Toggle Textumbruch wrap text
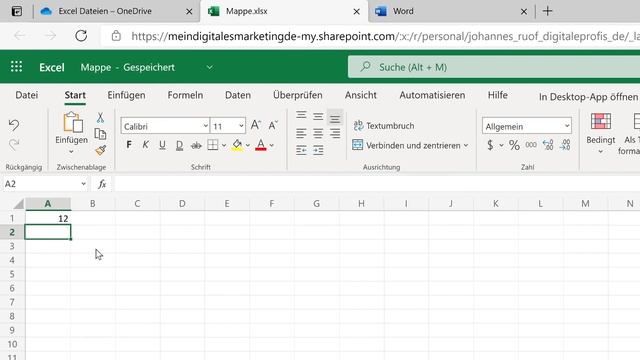The height and width of the screenshot is (360, 640). [384, 126]
